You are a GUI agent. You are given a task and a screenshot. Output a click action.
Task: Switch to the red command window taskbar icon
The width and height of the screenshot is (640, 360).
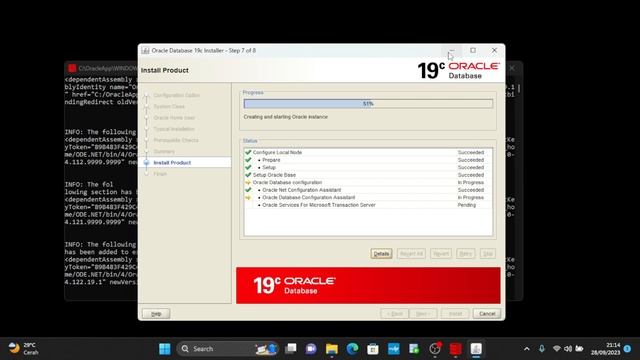[x=456, y=349]
